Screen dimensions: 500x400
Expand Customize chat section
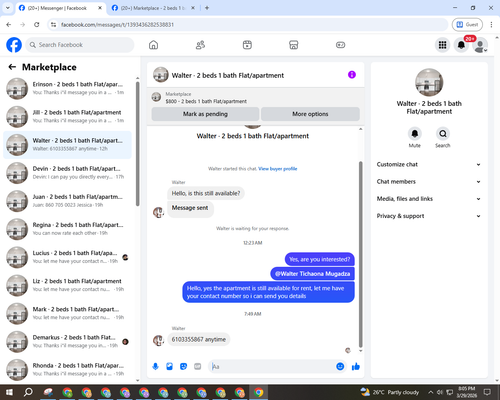(429, 164)
